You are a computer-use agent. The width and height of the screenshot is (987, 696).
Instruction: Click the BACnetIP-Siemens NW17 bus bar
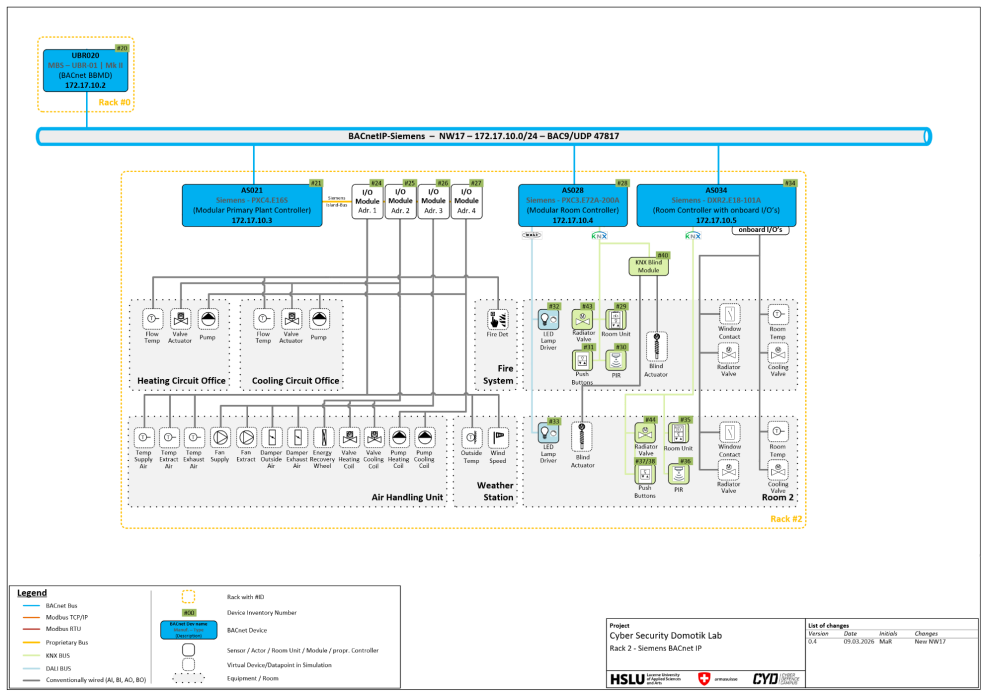pyautogui.click(x=483, y=136)
